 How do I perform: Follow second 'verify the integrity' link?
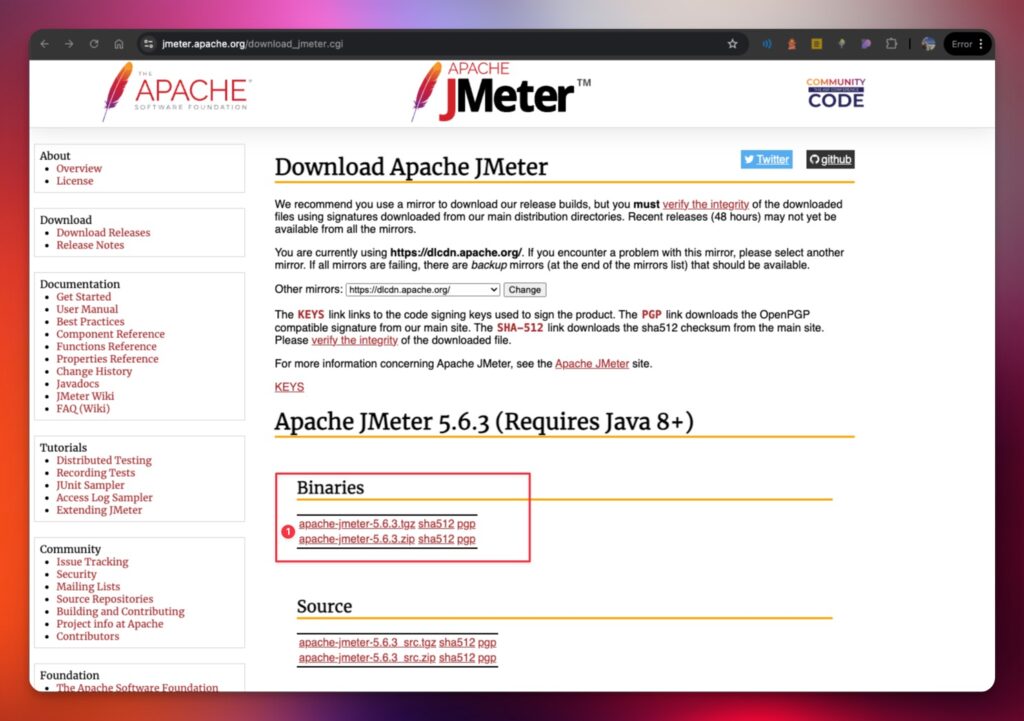[355, 340]
